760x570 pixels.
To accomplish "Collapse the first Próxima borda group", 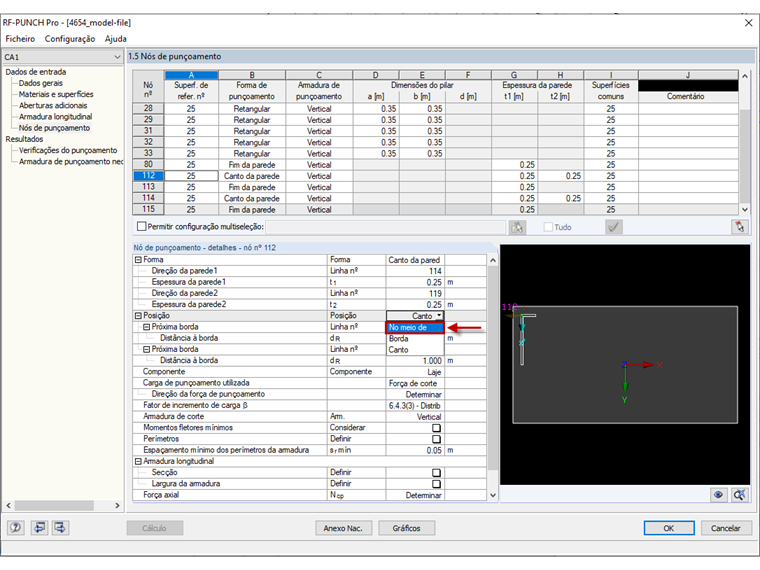I will click(146, 327).
